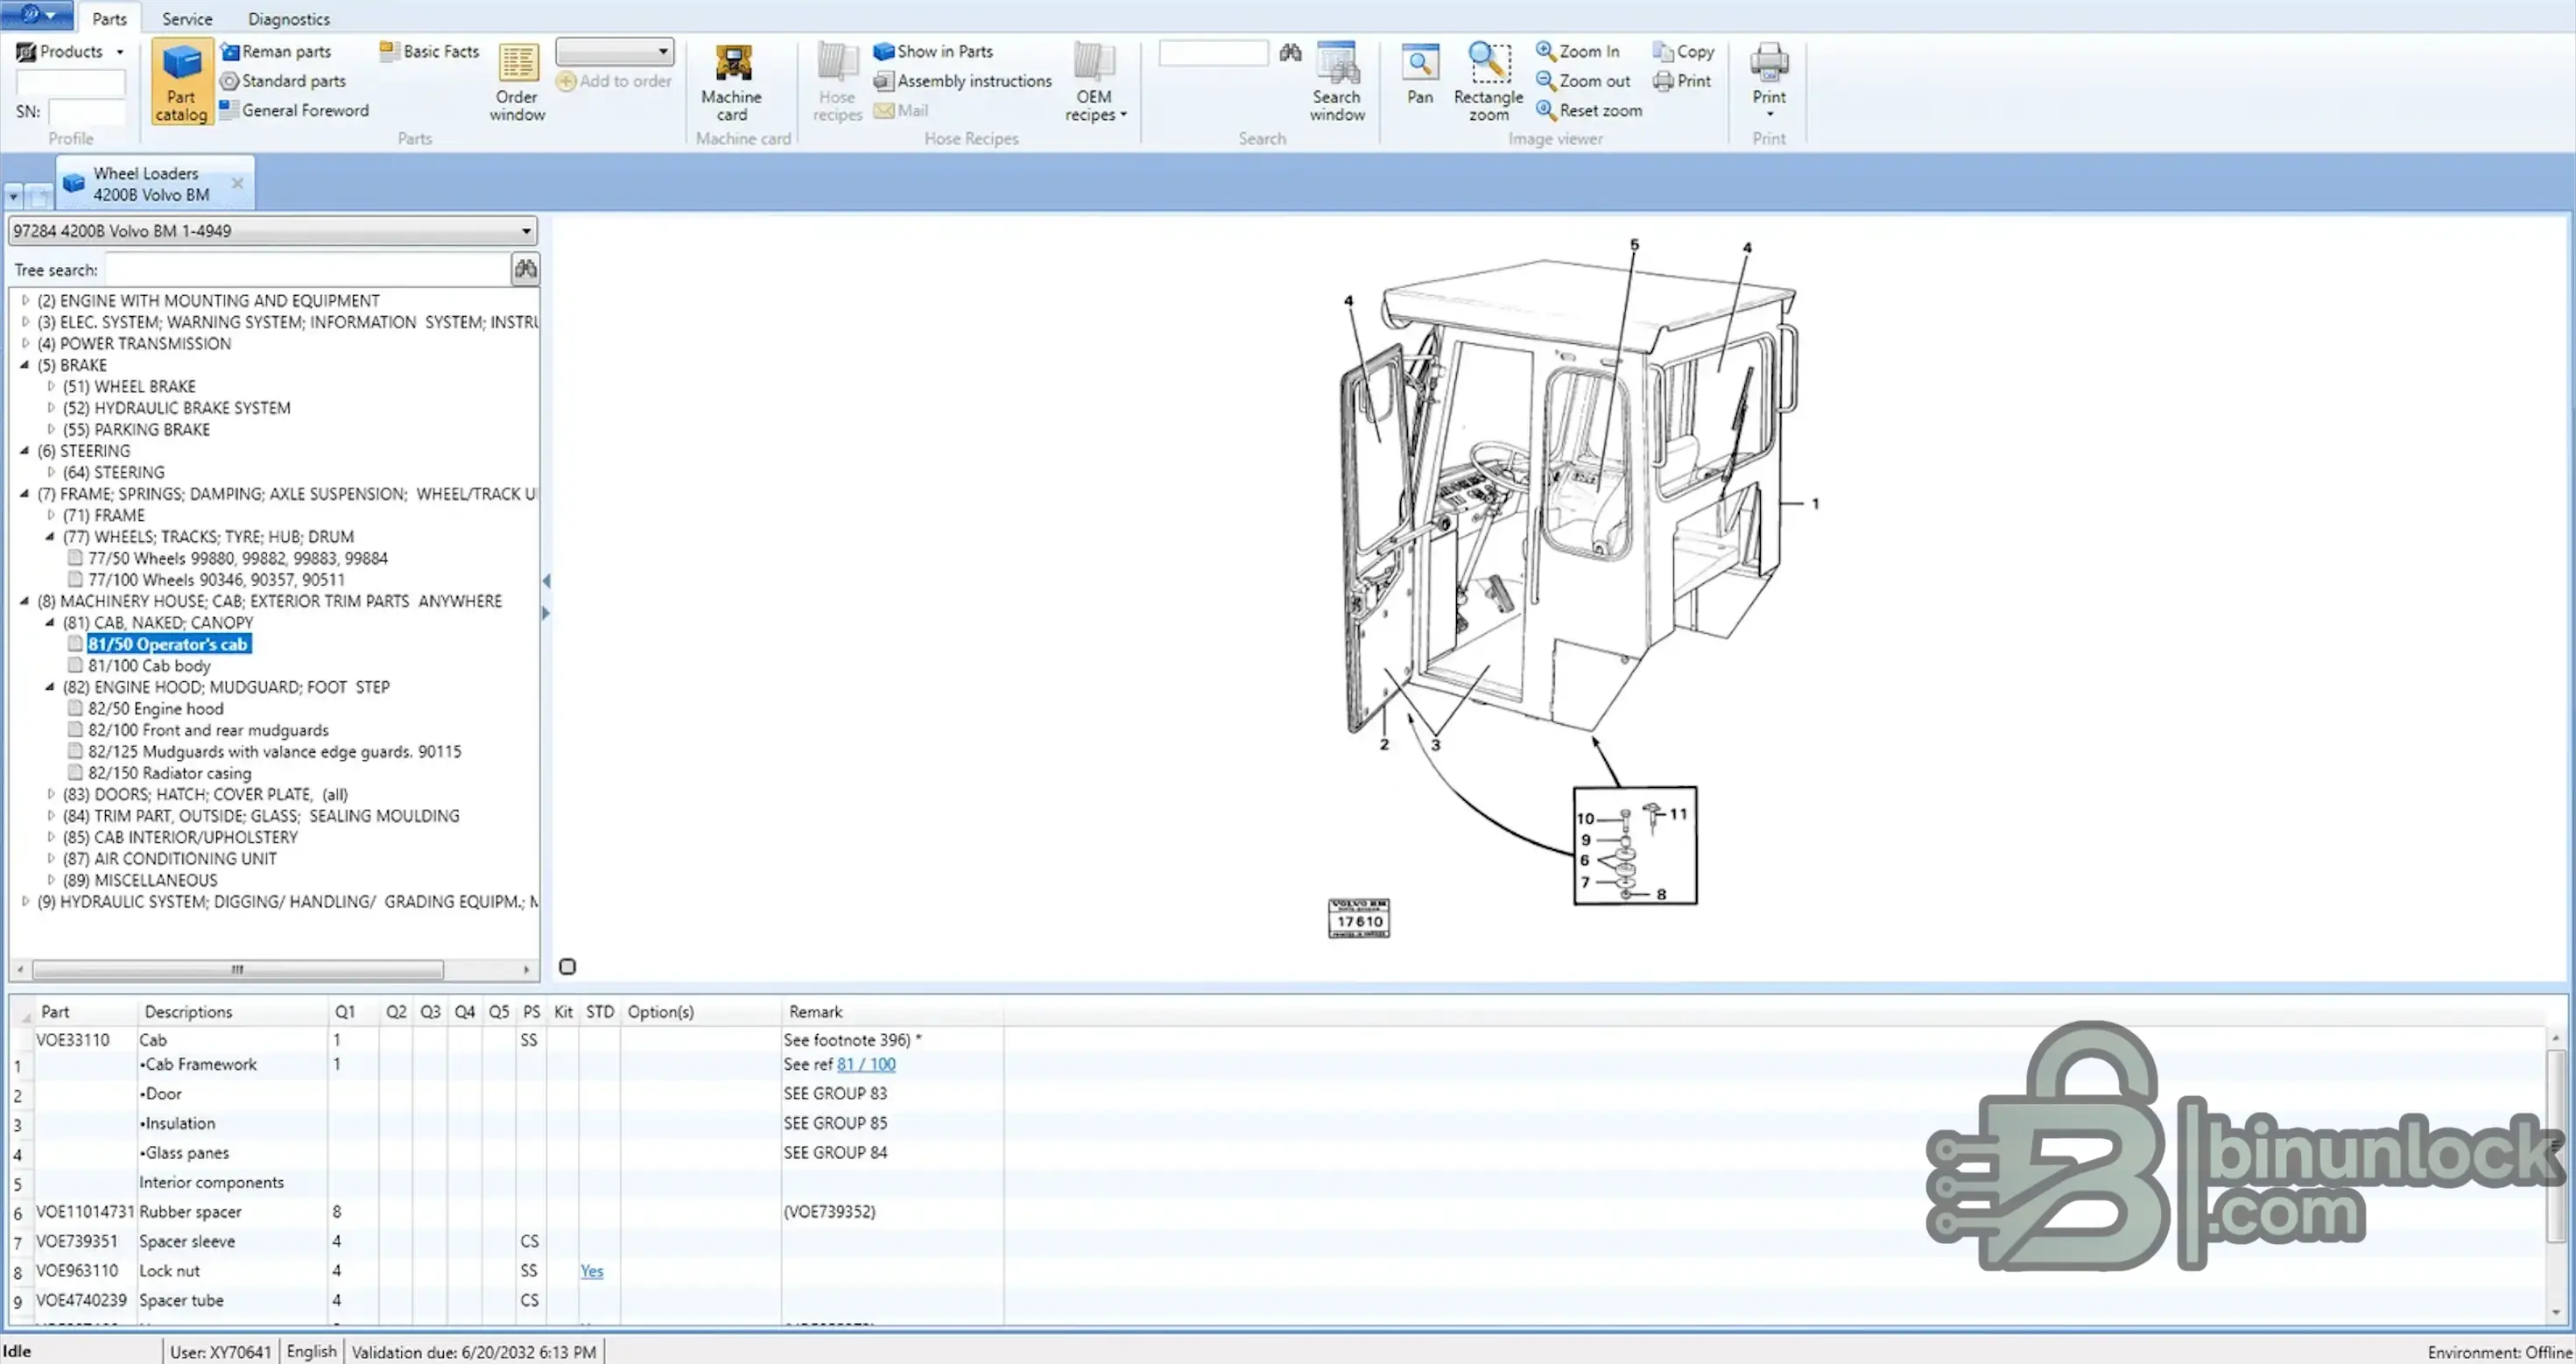This screenshot has height=1364, width=2576.
Task: Click Reset zoom
Action: [x=1589, y=110]
